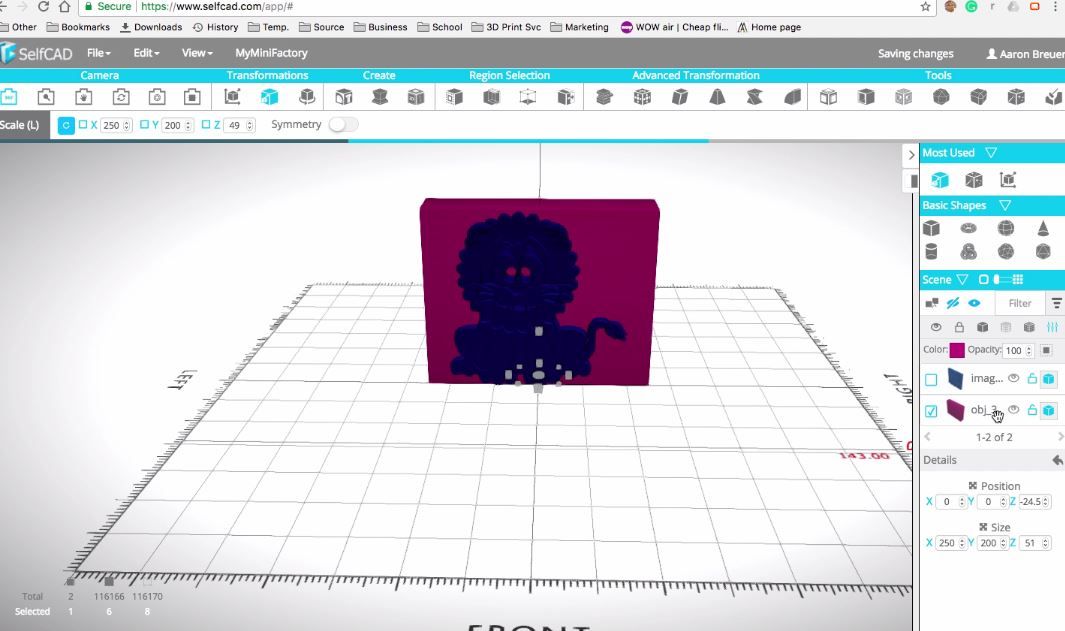Open the Edit menu
Image resolution: width=1065 pixels, height=631 pixels.
[145, 53]
